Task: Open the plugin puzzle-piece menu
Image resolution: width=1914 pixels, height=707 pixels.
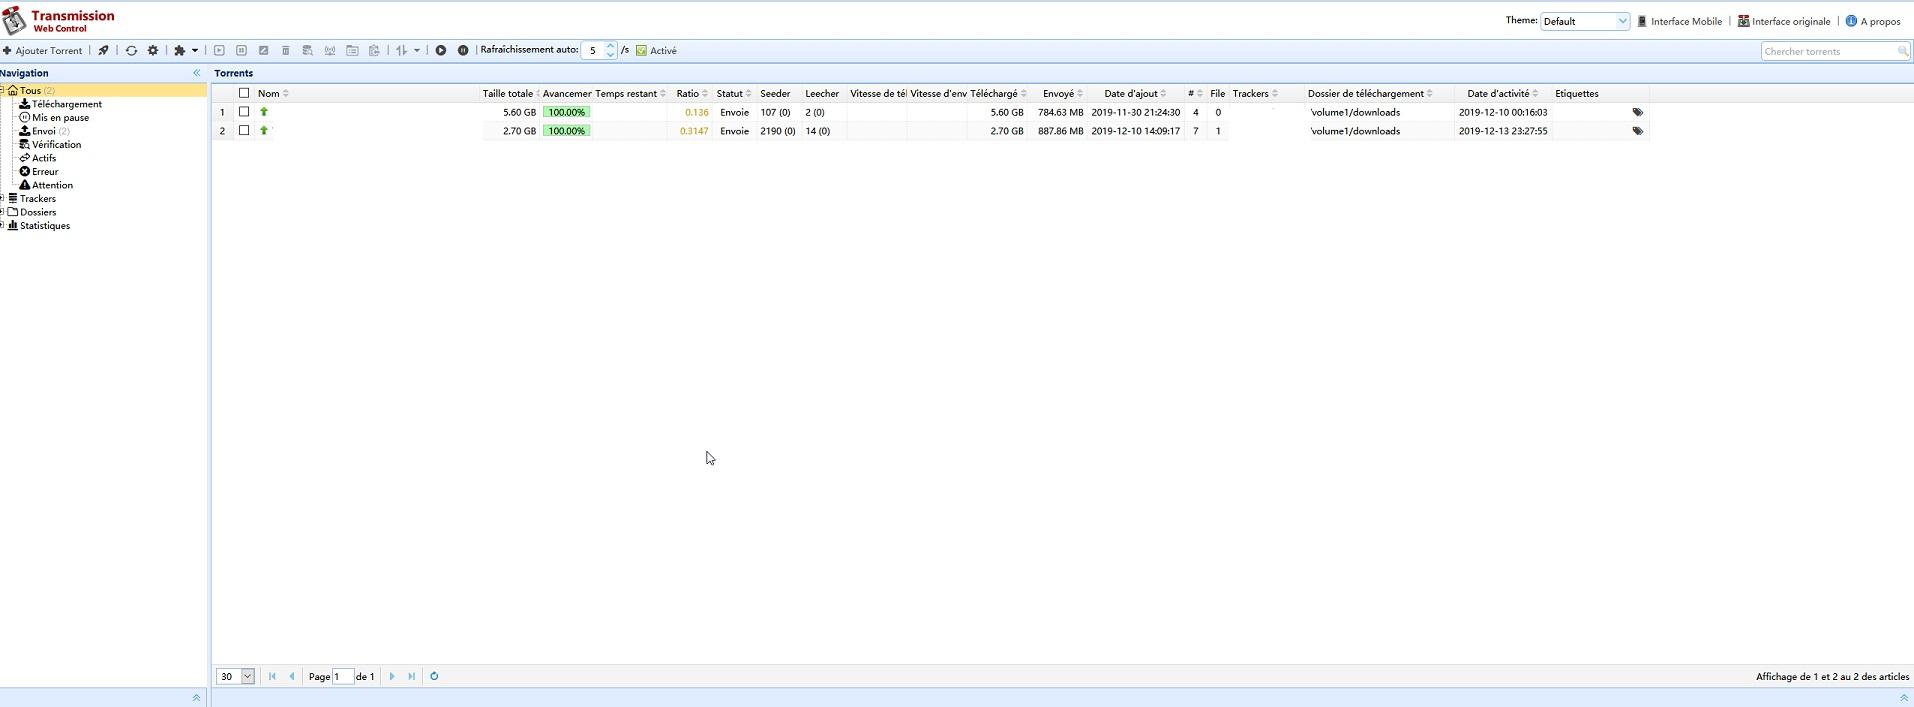Action: 185,51
